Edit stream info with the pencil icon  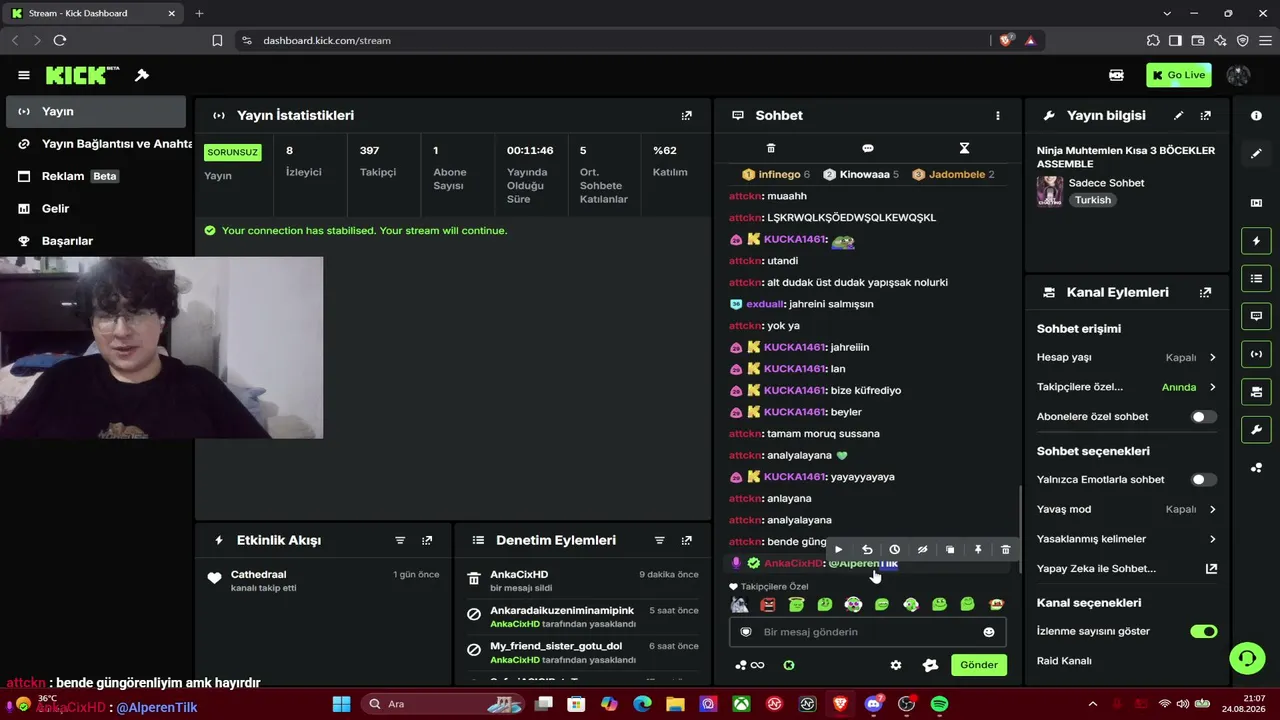click(x=1179, y=116)
